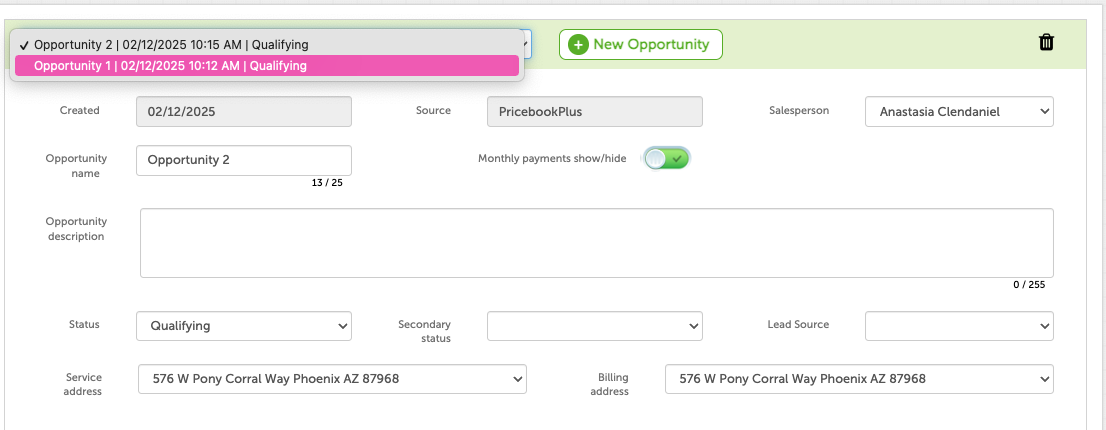Click the greyed Created date field
1106x430 pixels.
pyautogui.click(x=243, y=111)
